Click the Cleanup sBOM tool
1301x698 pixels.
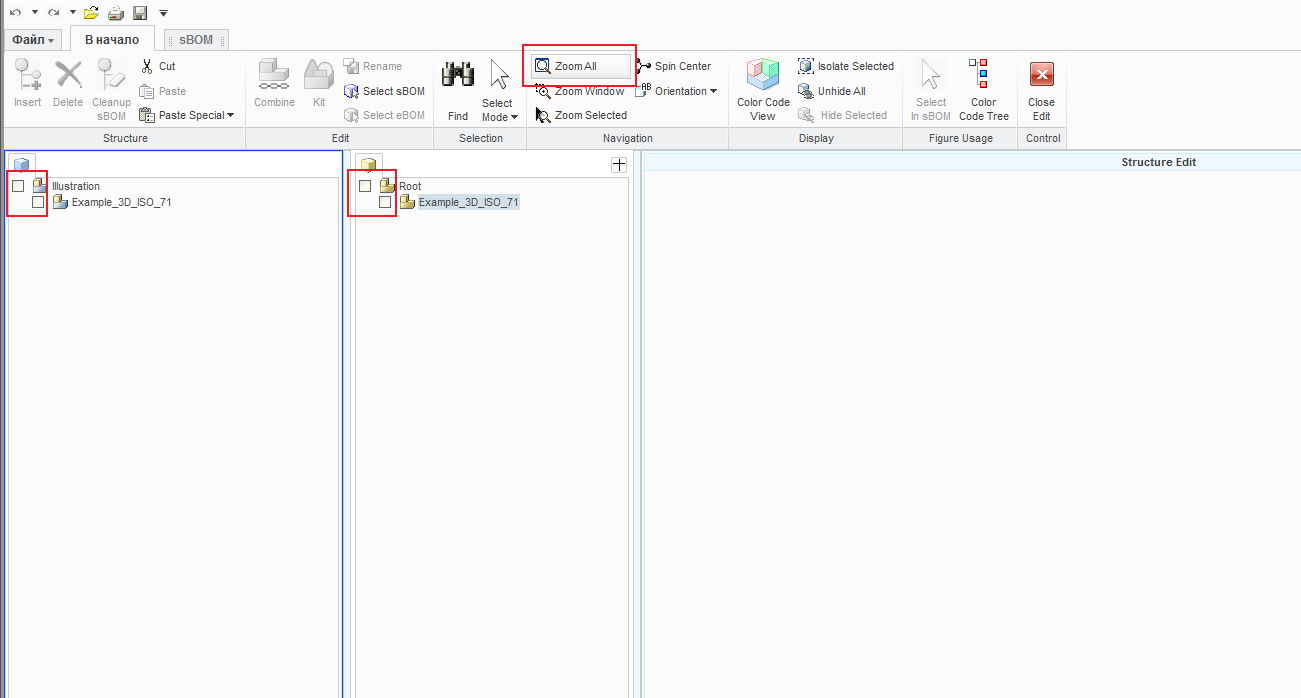(x=111, y=90)
